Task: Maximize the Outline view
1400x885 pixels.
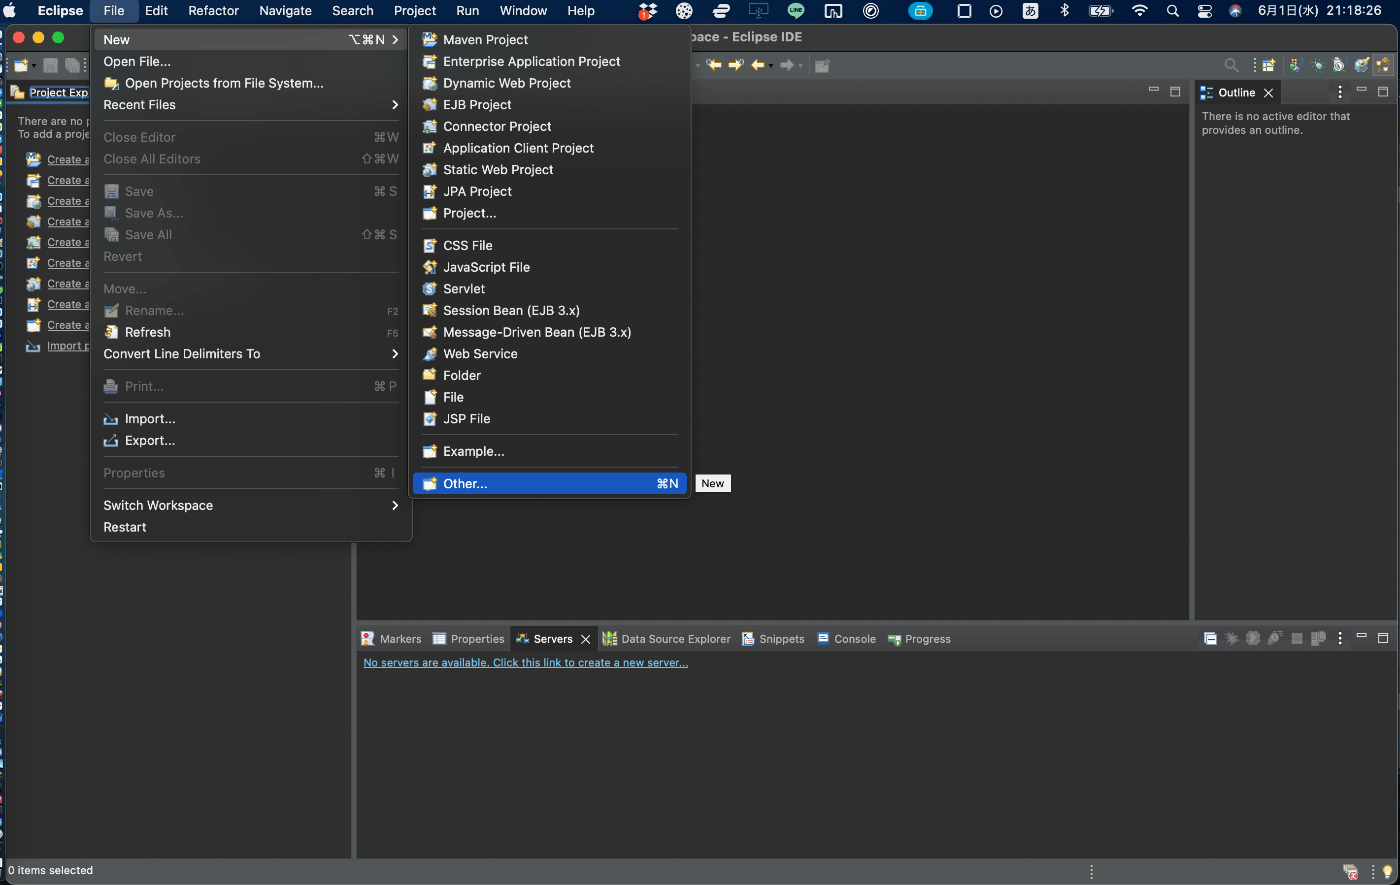Action: 1383,91
